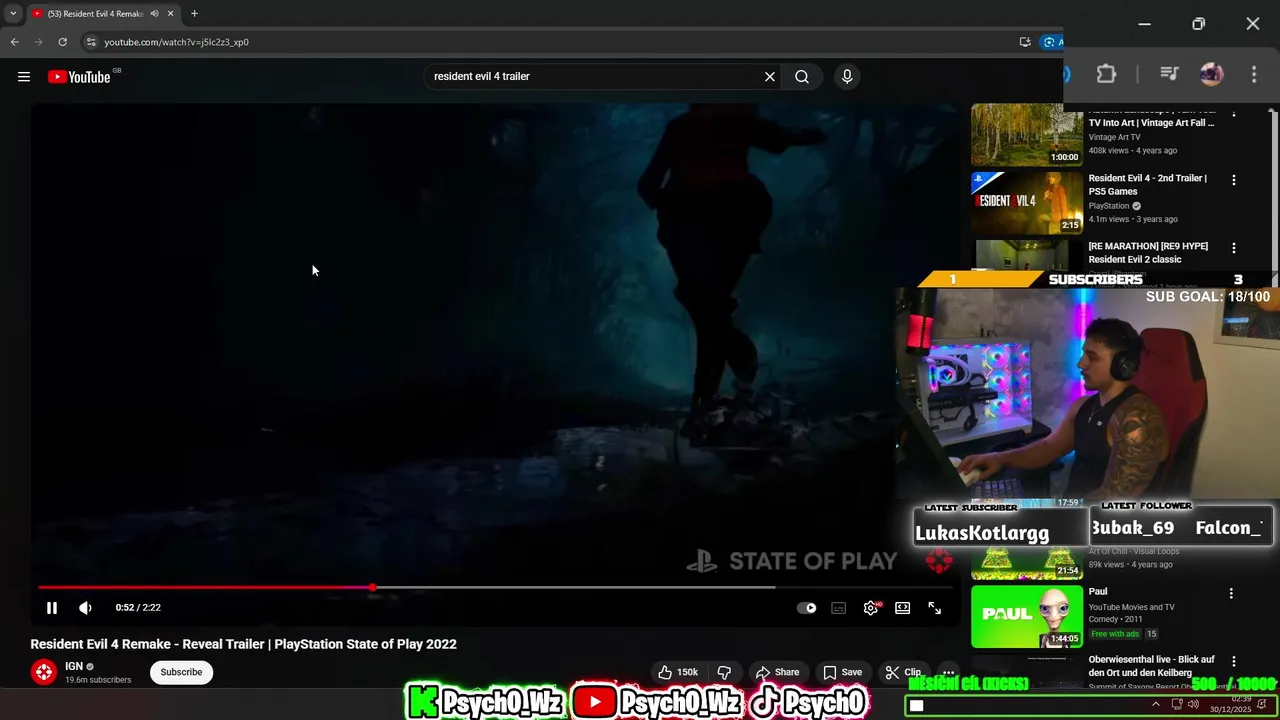
Task: Open IGN channel avatar
Action: coord(44,672)
